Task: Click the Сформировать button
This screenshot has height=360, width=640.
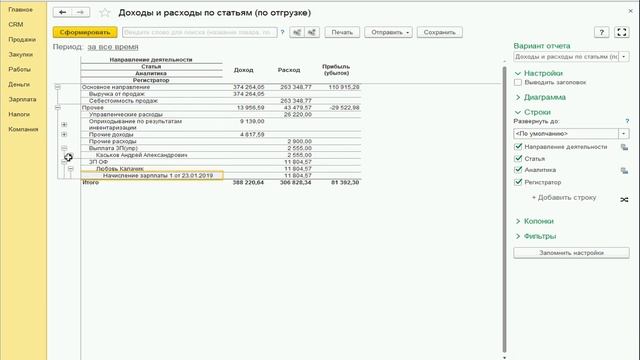Action: pos(85,32)
